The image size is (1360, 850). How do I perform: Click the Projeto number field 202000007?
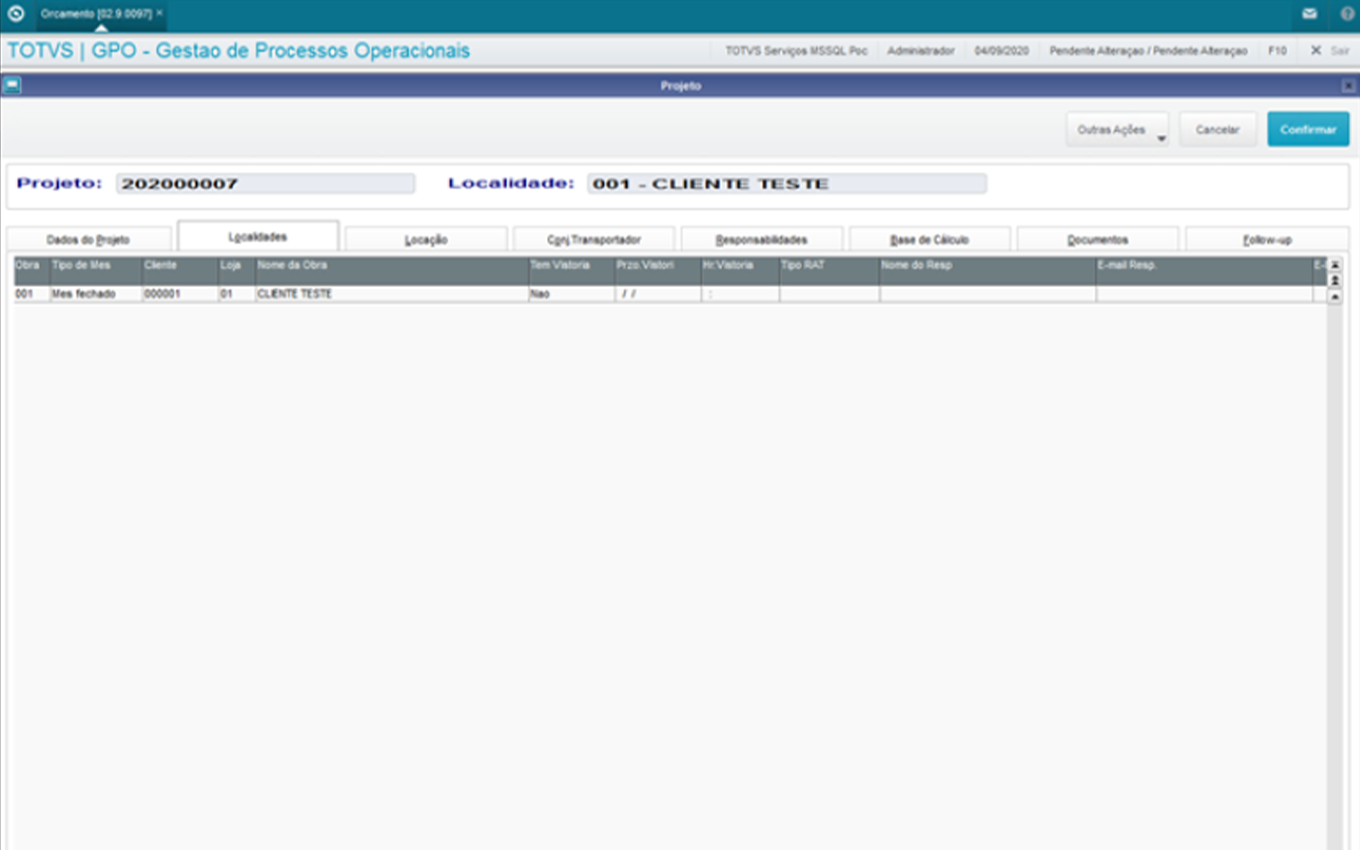pyautogui.click(x=265, y=184)
